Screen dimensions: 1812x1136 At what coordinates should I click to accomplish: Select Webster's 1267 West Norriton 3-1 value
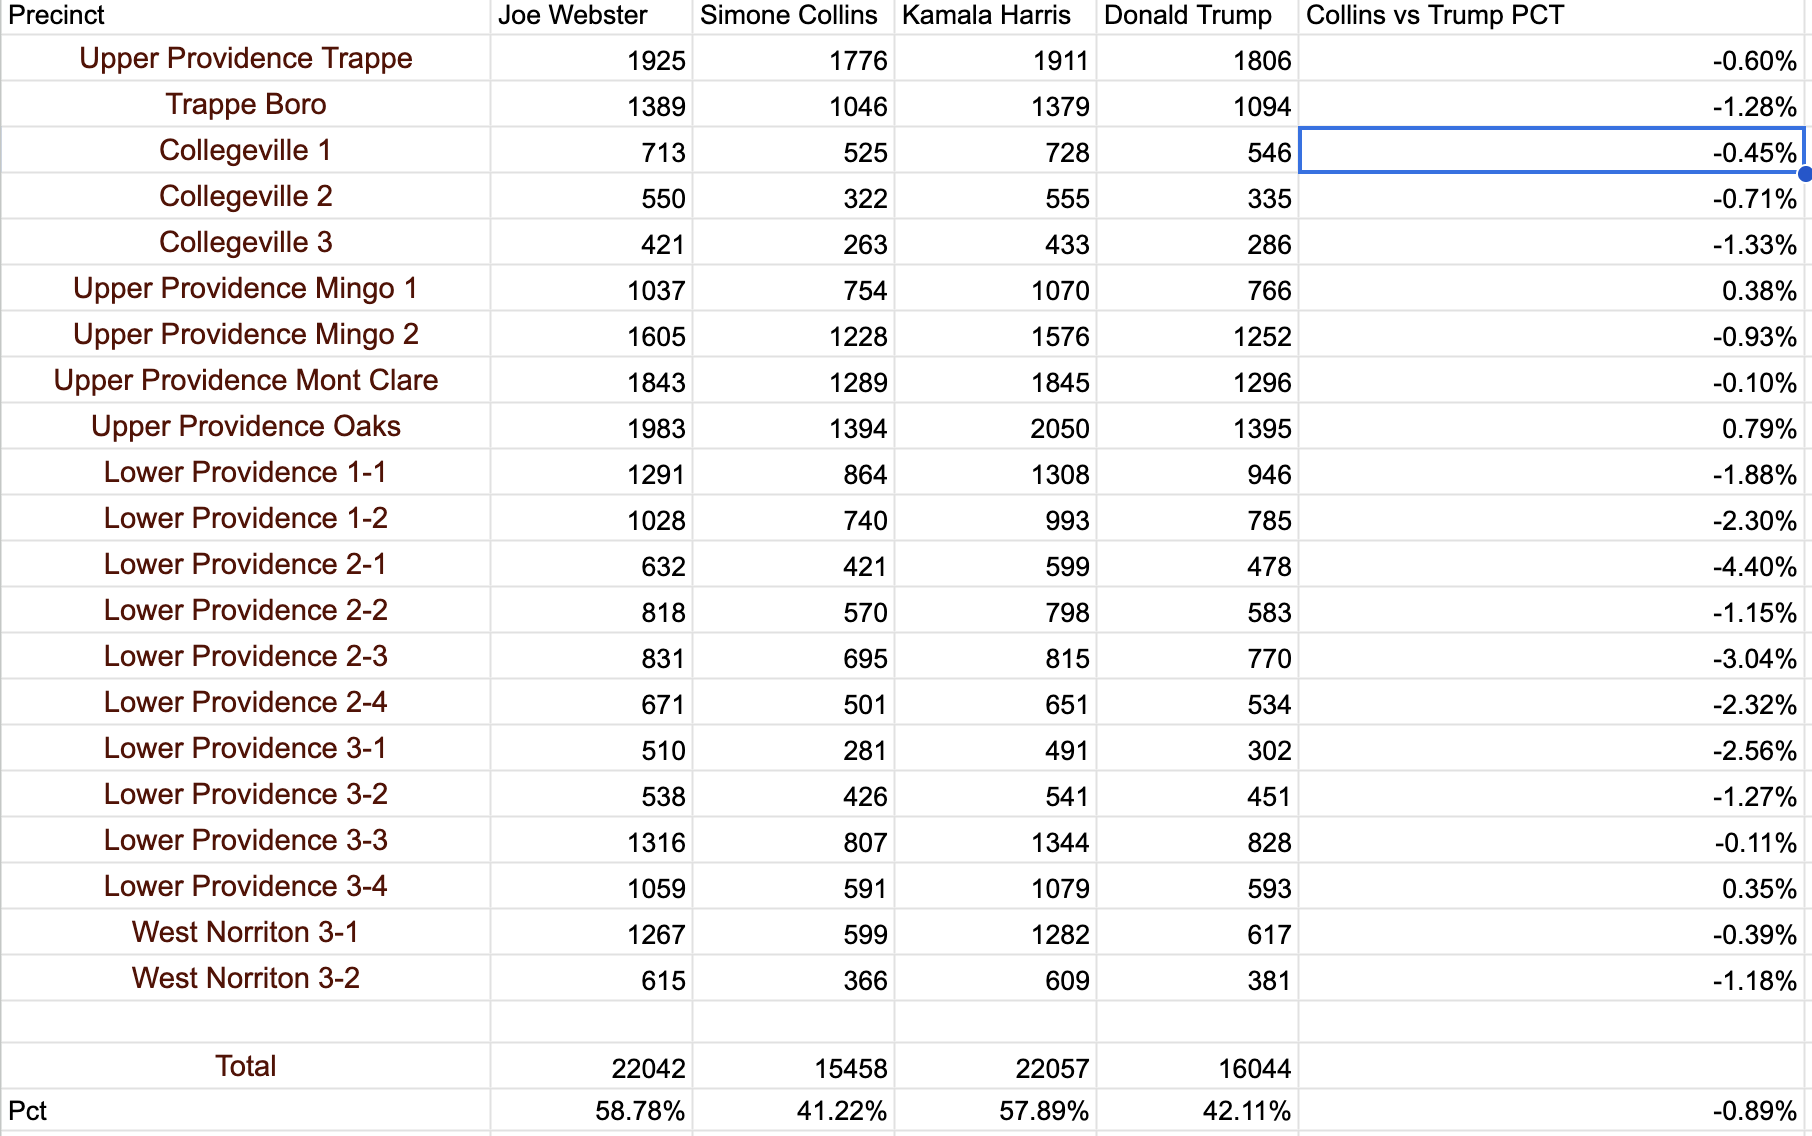pos(592,933)
